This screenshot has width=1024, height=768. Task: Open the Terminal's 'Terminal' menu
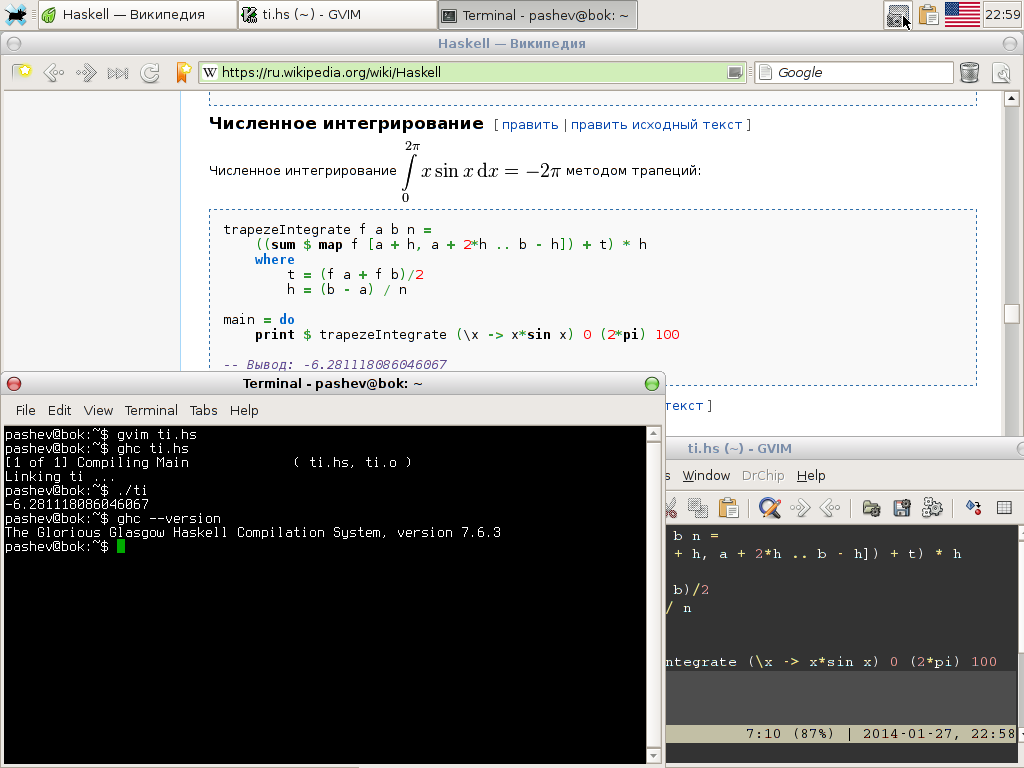[151, 410]
